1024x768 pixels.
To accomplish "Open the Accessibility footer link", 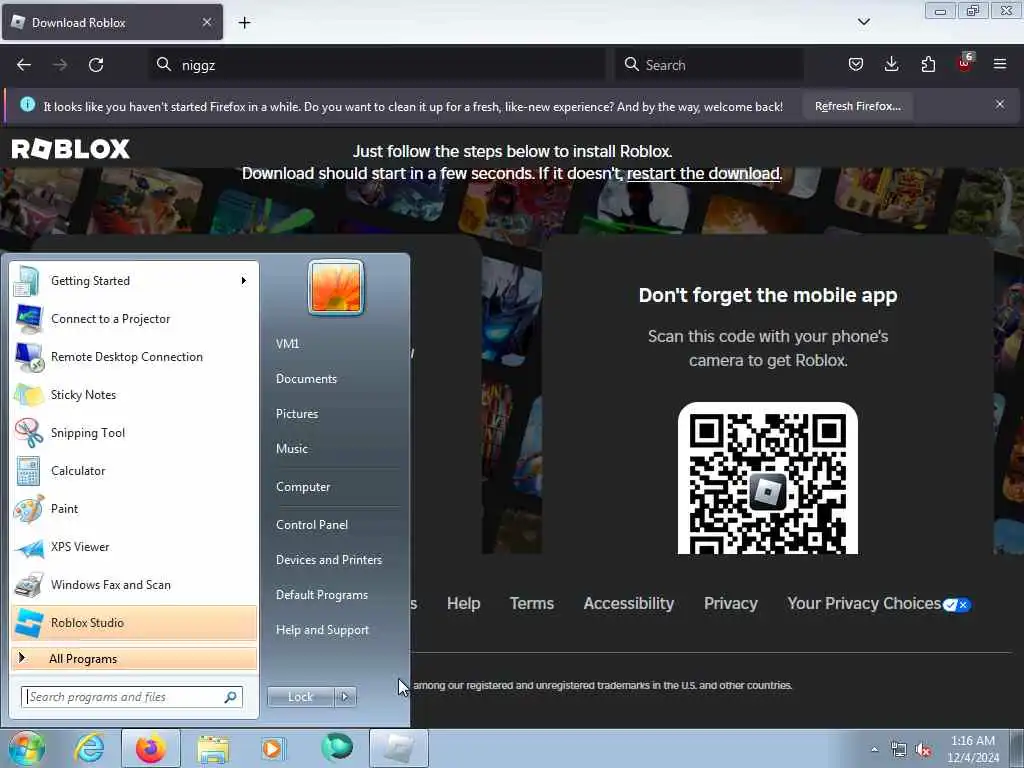I will (x=629, y=603).
